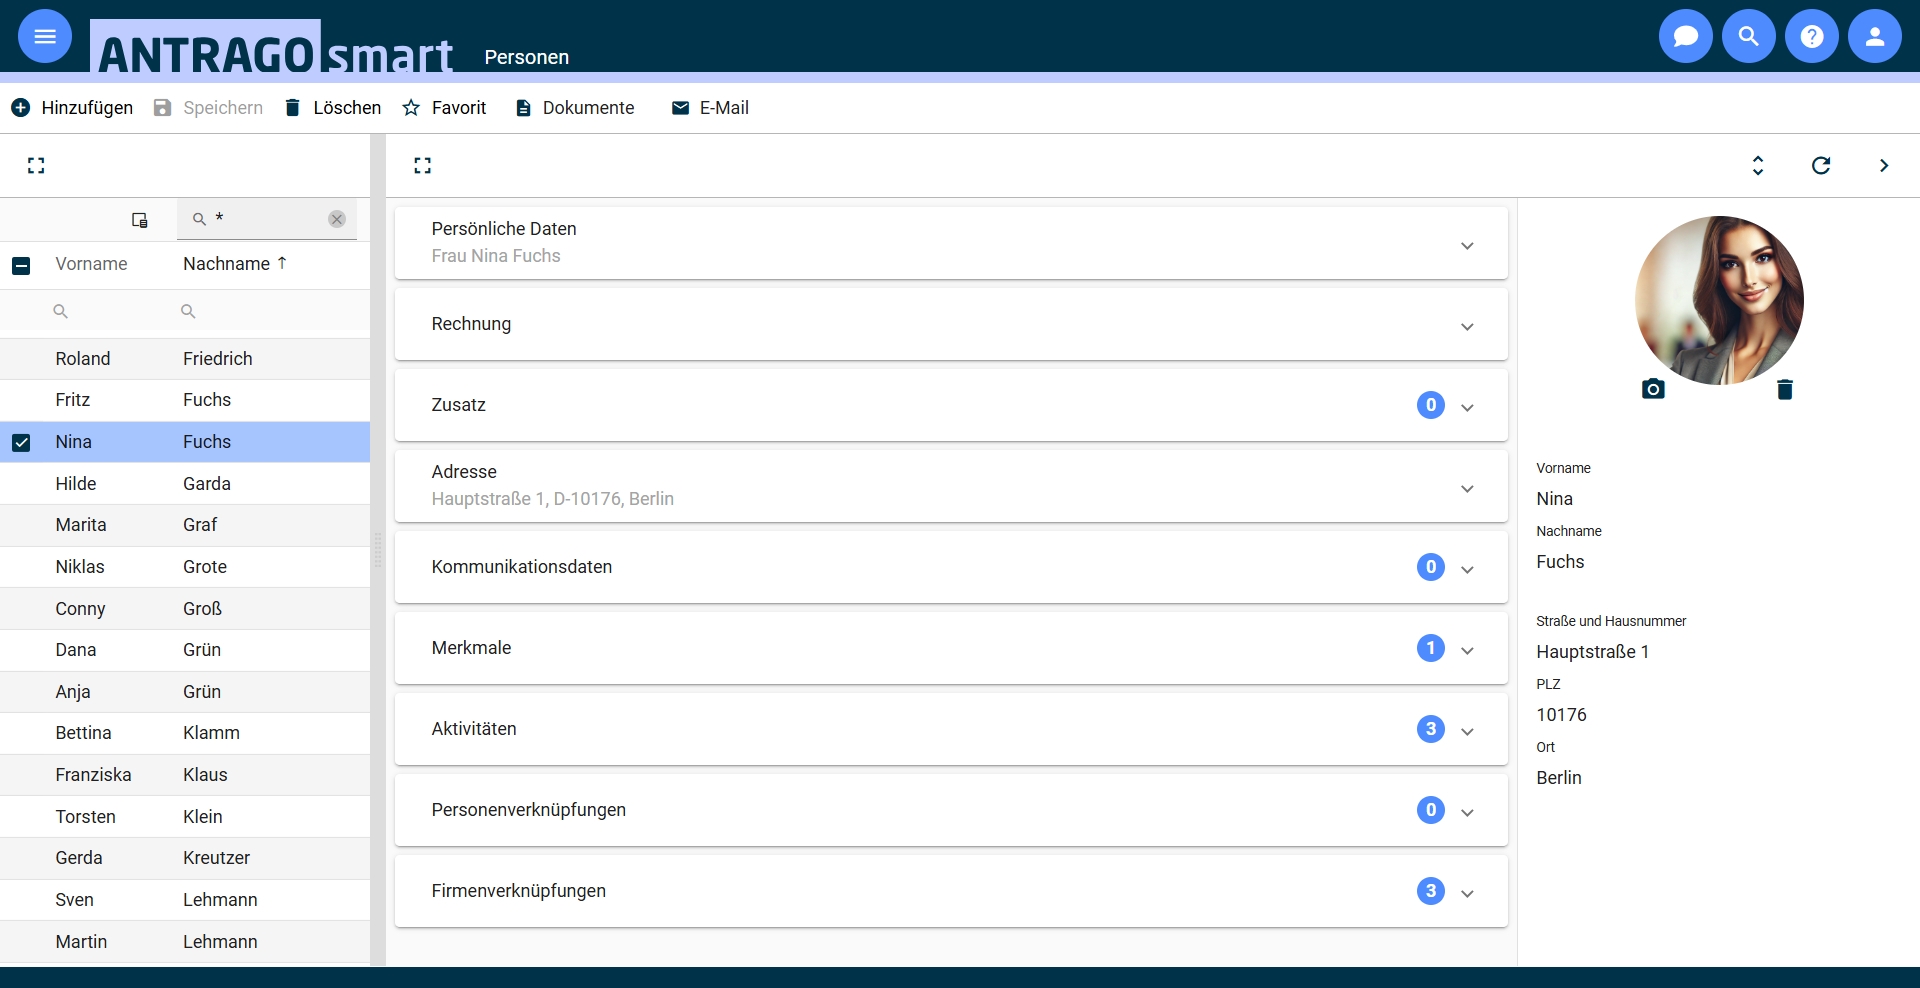Click Hinzufügen in the toolbar
Screen dimensions: 1920x988
(72, 108)
